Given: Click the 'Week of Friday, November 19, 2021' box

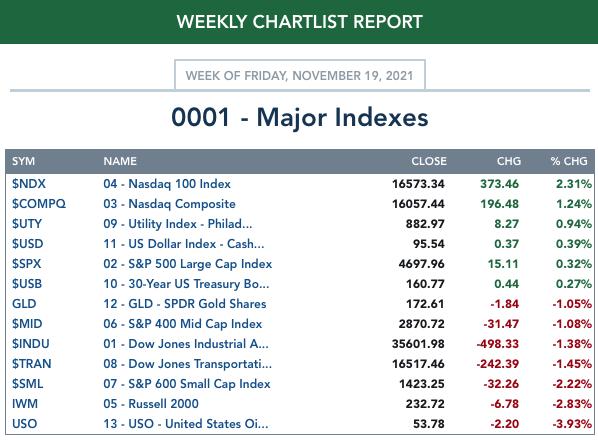Looking at the screenshot, I should tap(300, 75).
